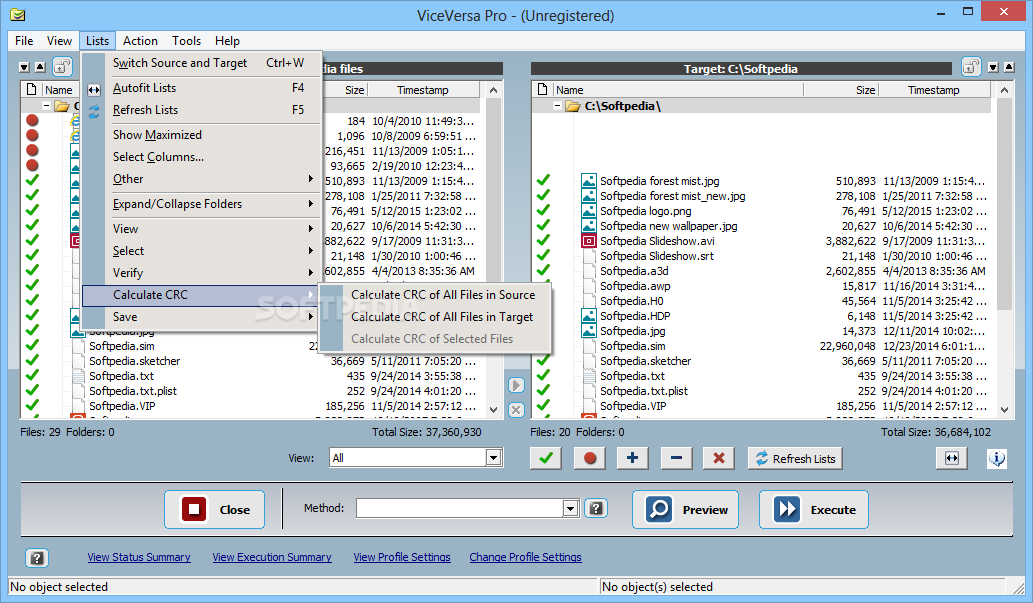
Task: Click target pane scrollbar down arrow
Action: pyautogui.click(x=1004, y=409)
